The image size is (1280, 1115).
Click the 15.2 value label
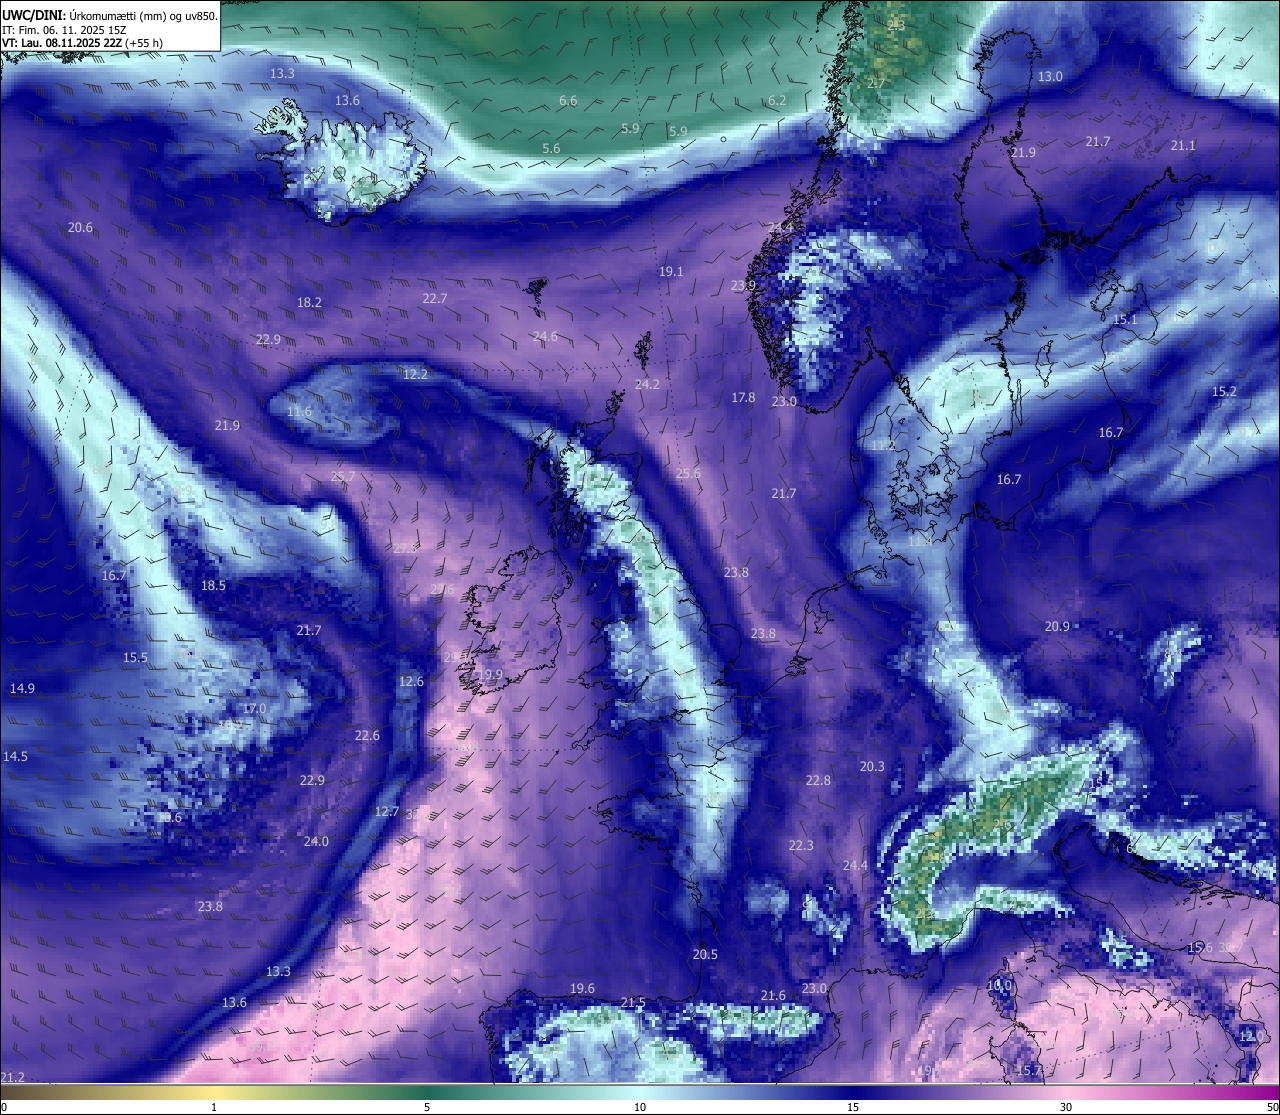pos(1224,392)
